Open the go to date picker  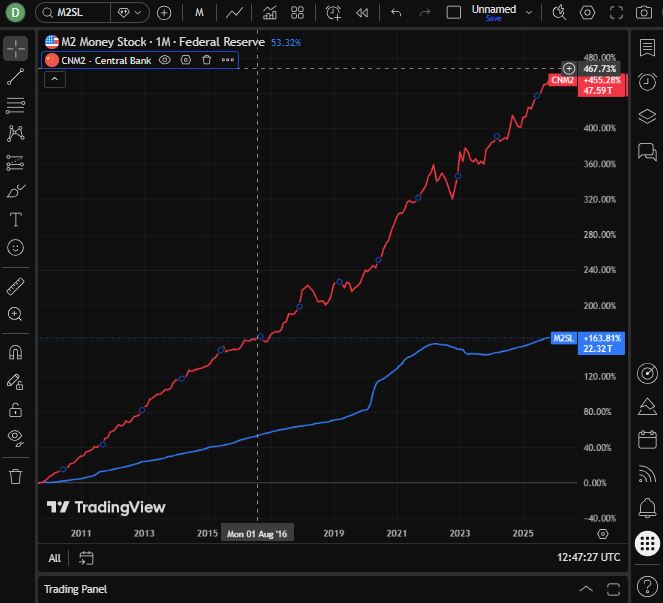(x=86, y=558)
